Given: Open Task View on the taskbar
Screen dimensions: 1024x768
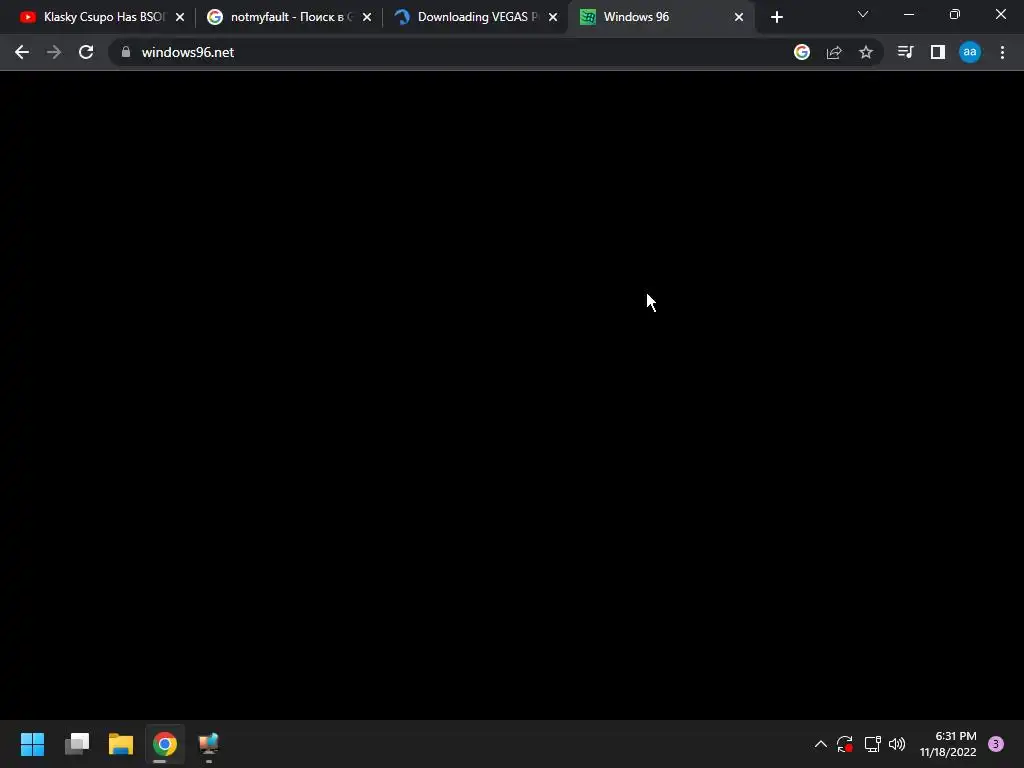Looking at the screenshot, I should (77, 744).
